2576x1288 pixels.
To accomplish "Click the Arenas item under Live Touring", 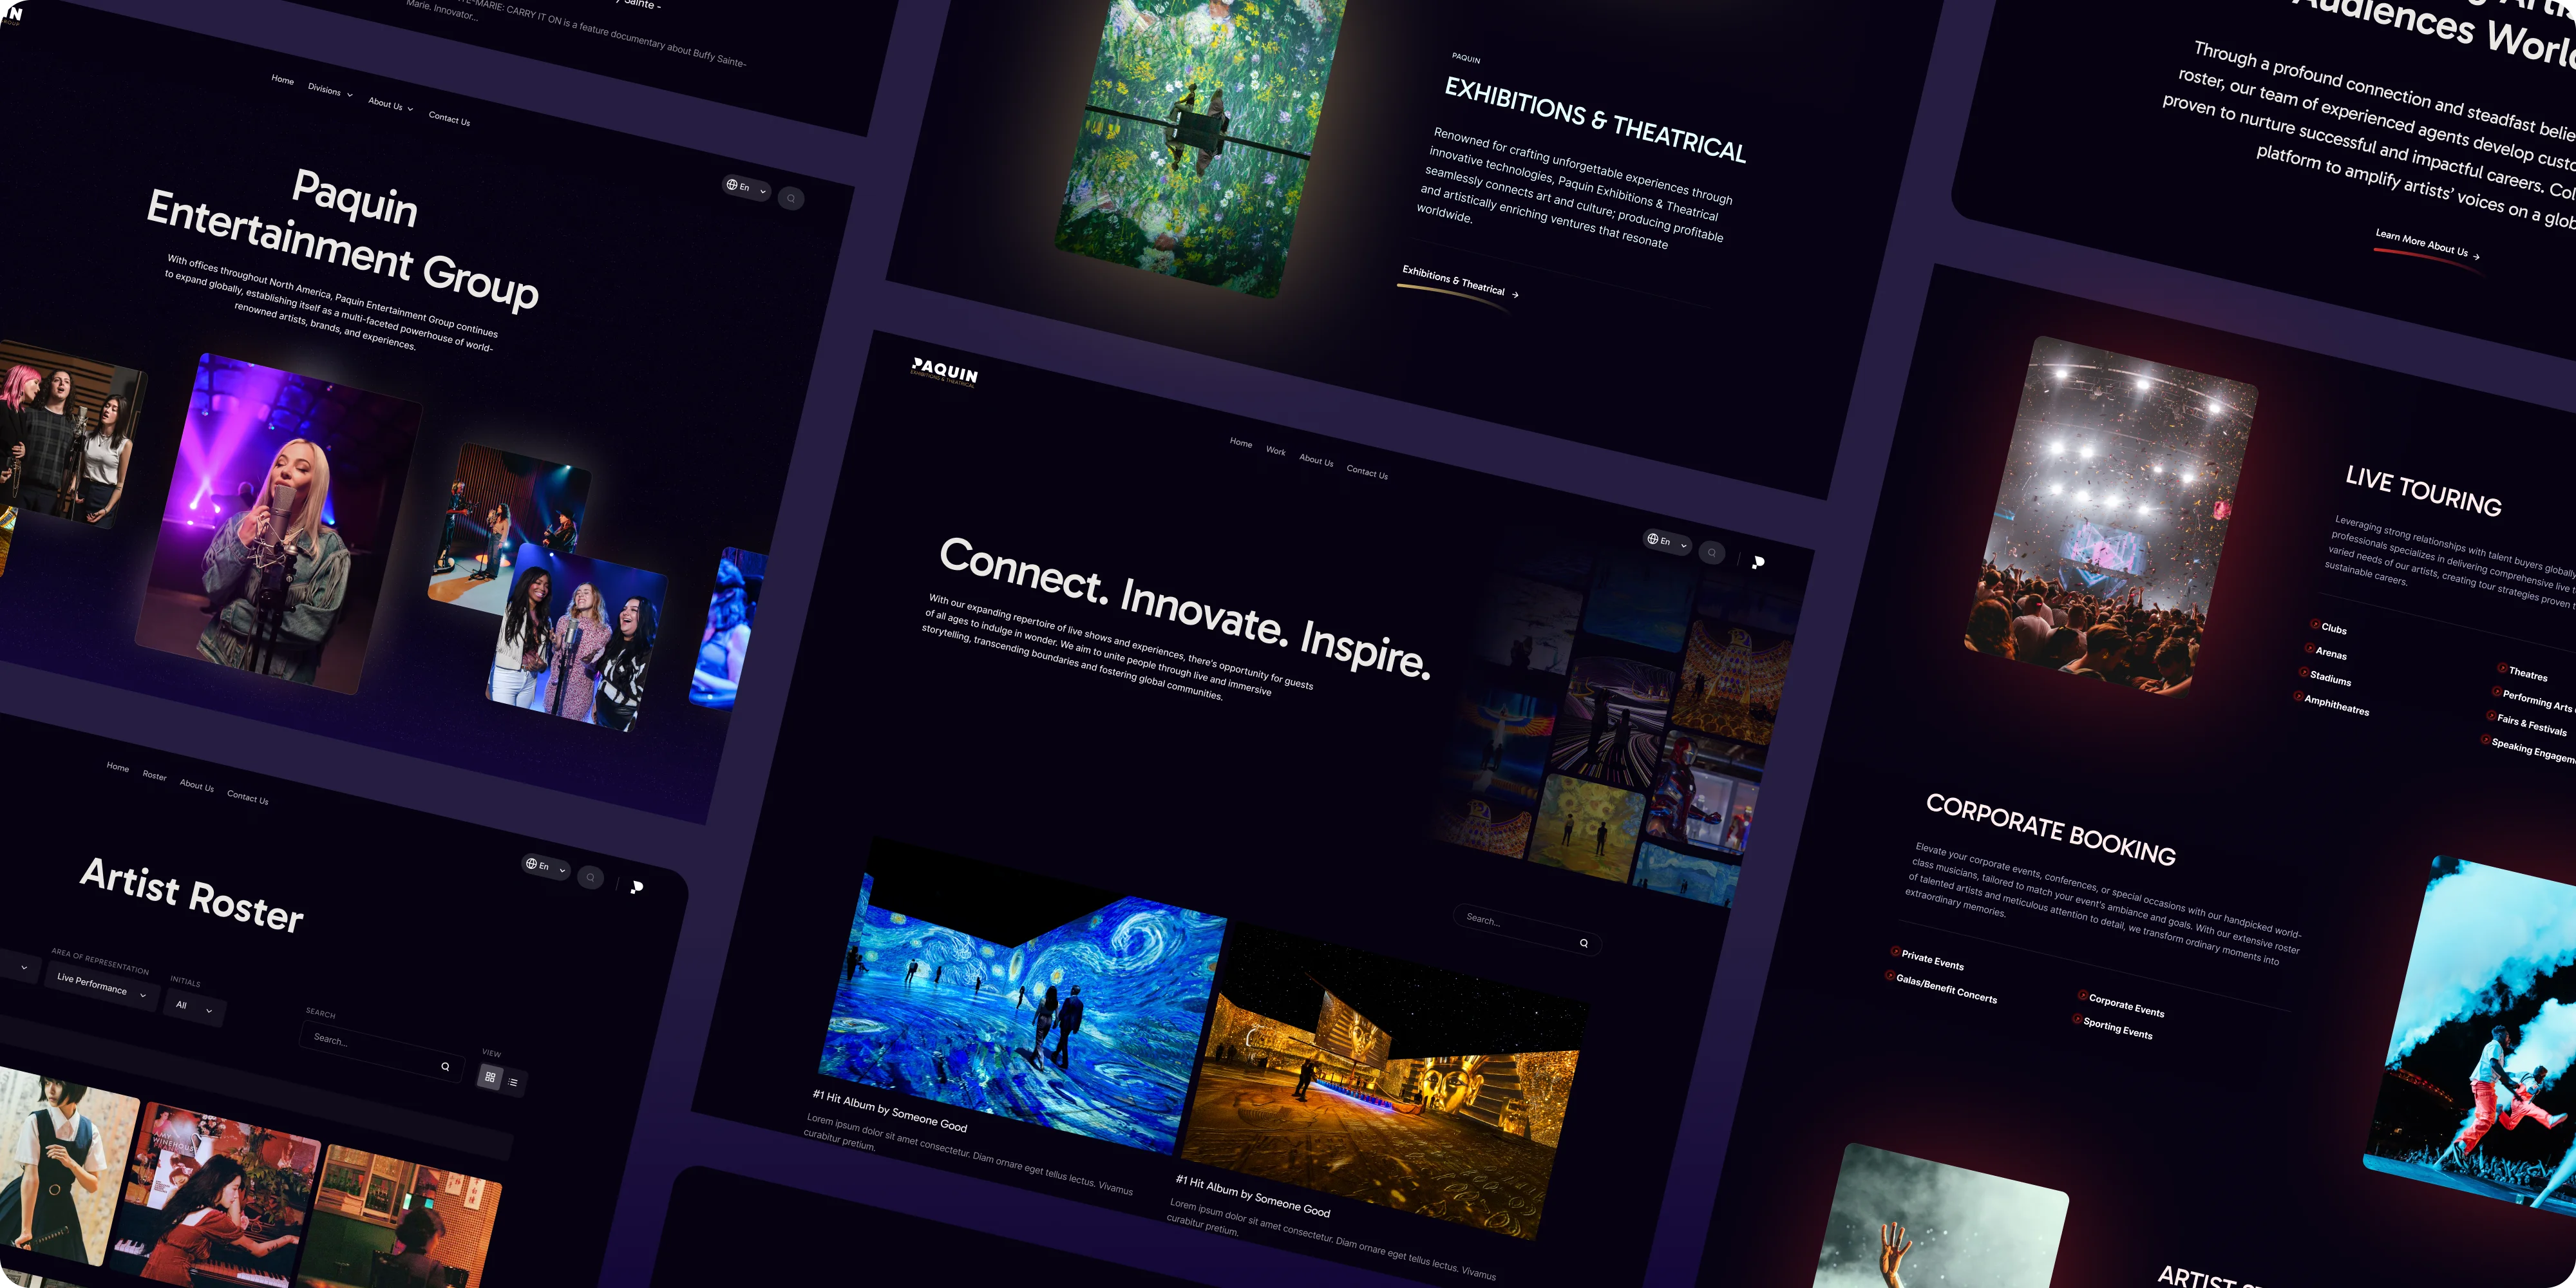I will tap(2325, 652).
